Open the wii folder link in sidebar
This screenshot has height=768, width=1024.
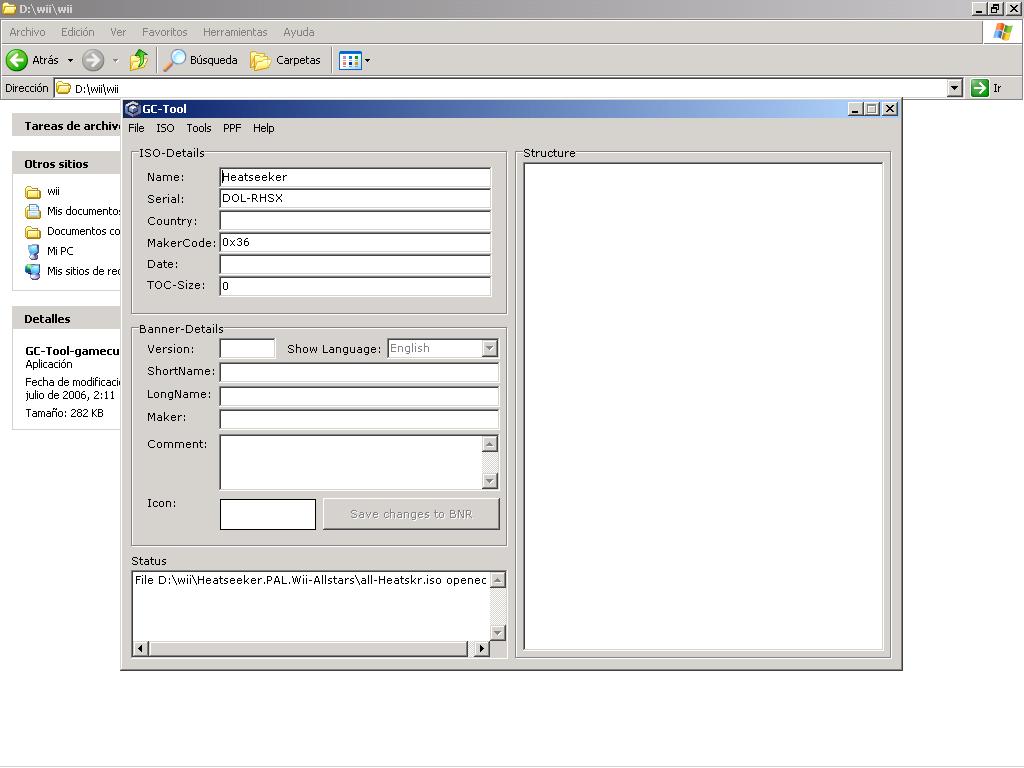tap(53, 191)
